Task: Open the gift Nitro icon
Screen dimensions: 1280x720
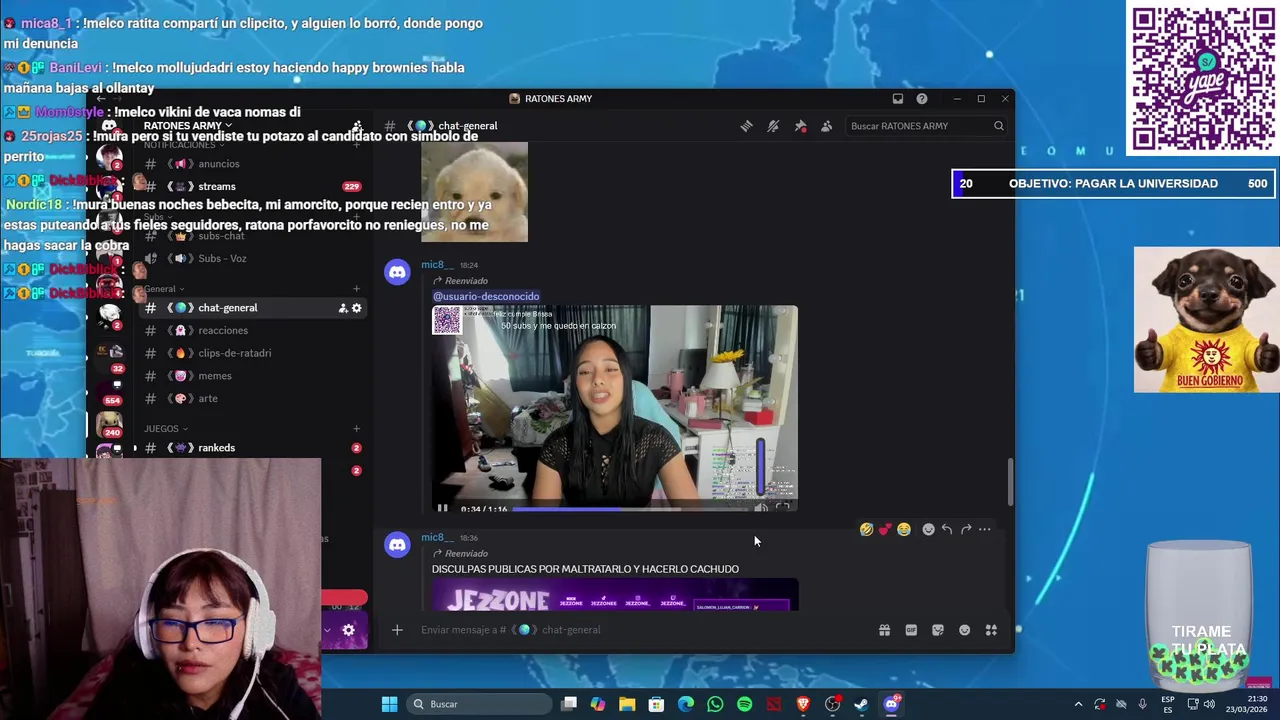Action: (x=884, y=630)
